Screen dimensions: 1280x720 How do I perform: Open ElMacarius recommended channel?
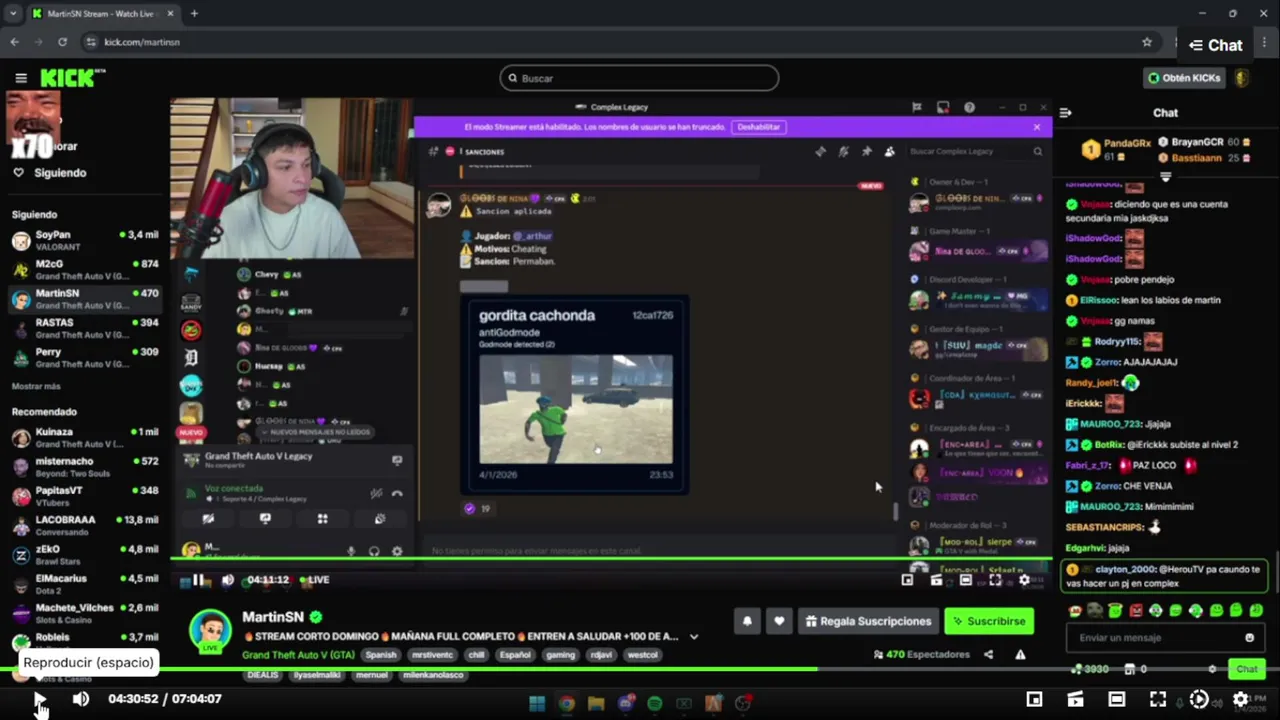pyautogui.click(x=85, y=584)
